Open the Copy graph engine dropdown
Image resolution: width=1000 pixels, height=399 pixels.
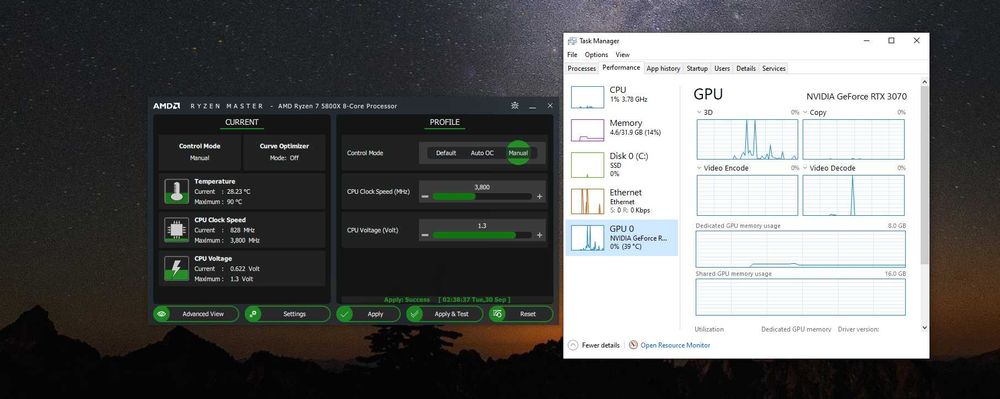pyautogui.click(x=805, y=112)
